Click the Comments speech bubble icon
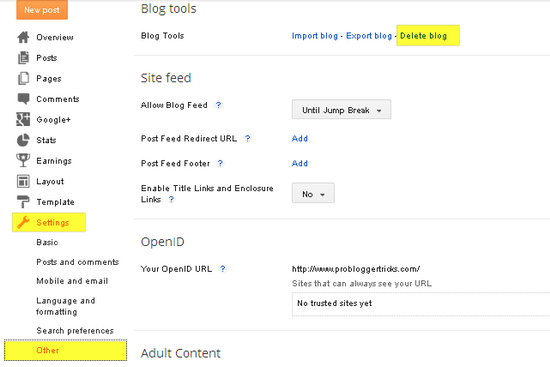 (x=23, y=99)
